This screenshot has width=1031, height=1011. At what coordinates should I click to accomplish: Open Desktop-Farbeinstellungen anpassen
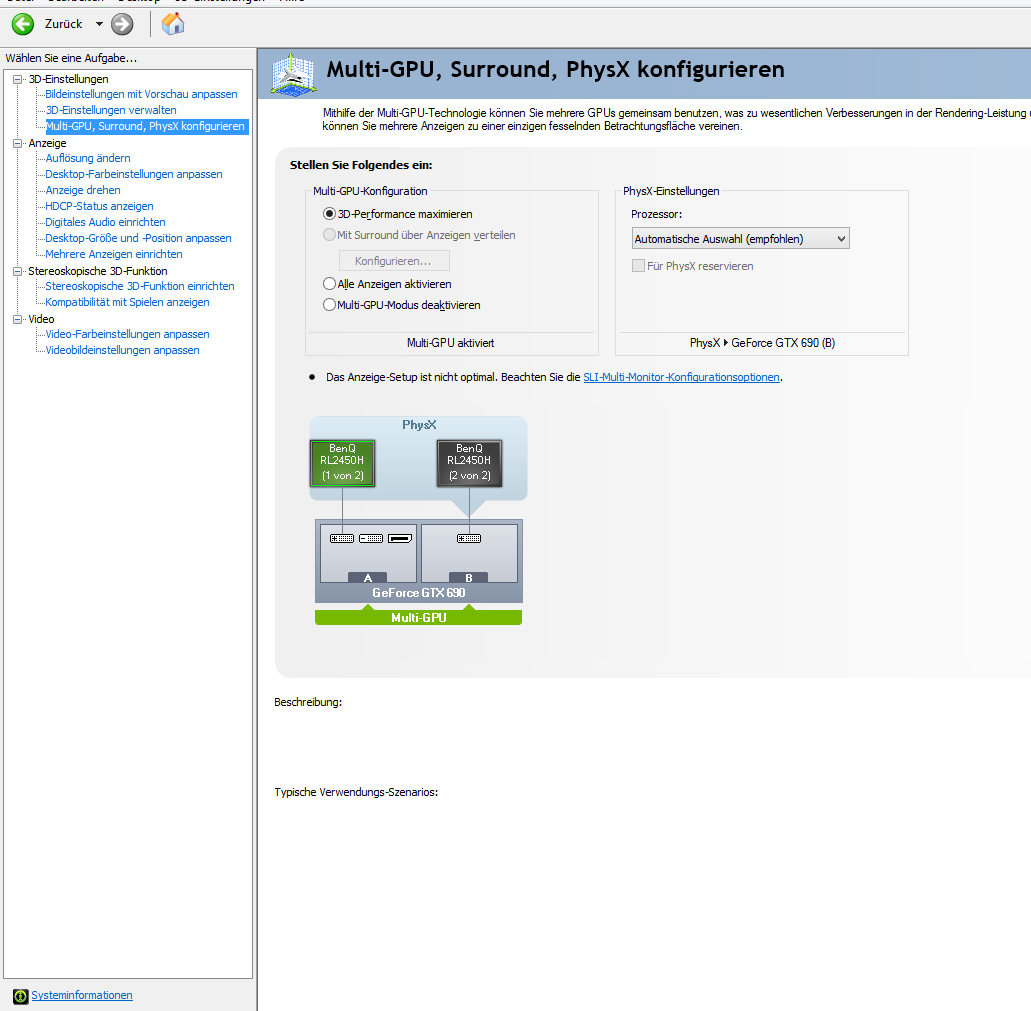[133, 174]
